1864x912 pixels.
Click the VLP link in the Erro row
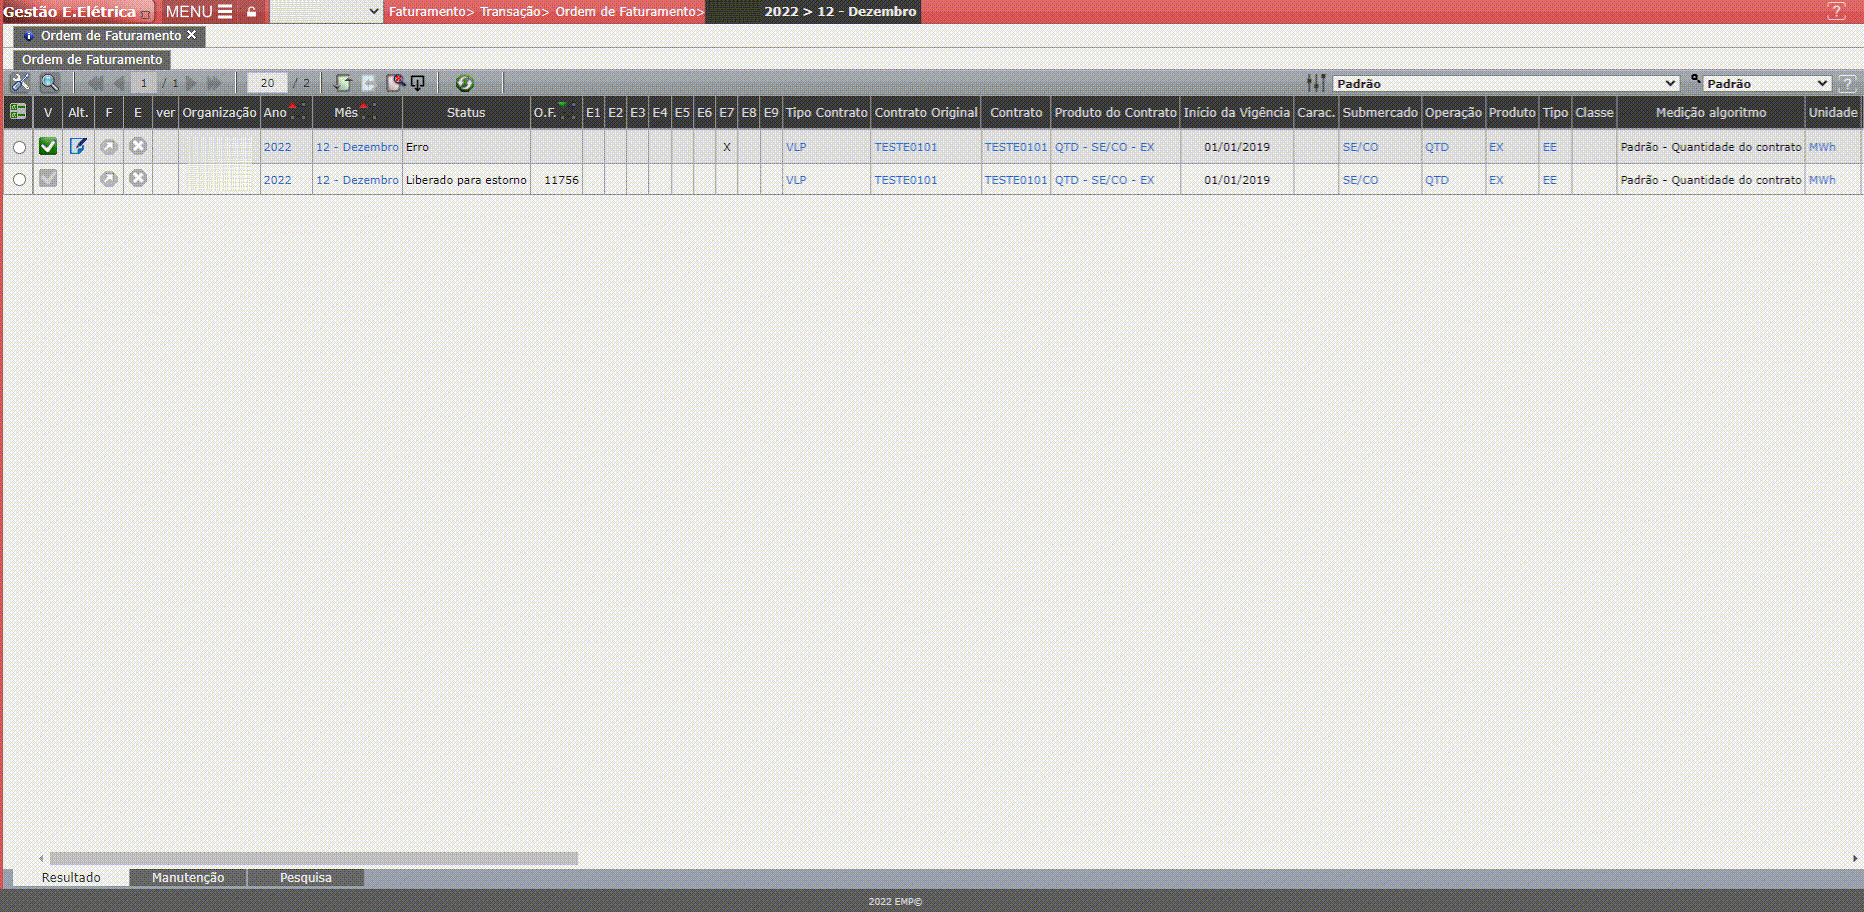[796, 147]
